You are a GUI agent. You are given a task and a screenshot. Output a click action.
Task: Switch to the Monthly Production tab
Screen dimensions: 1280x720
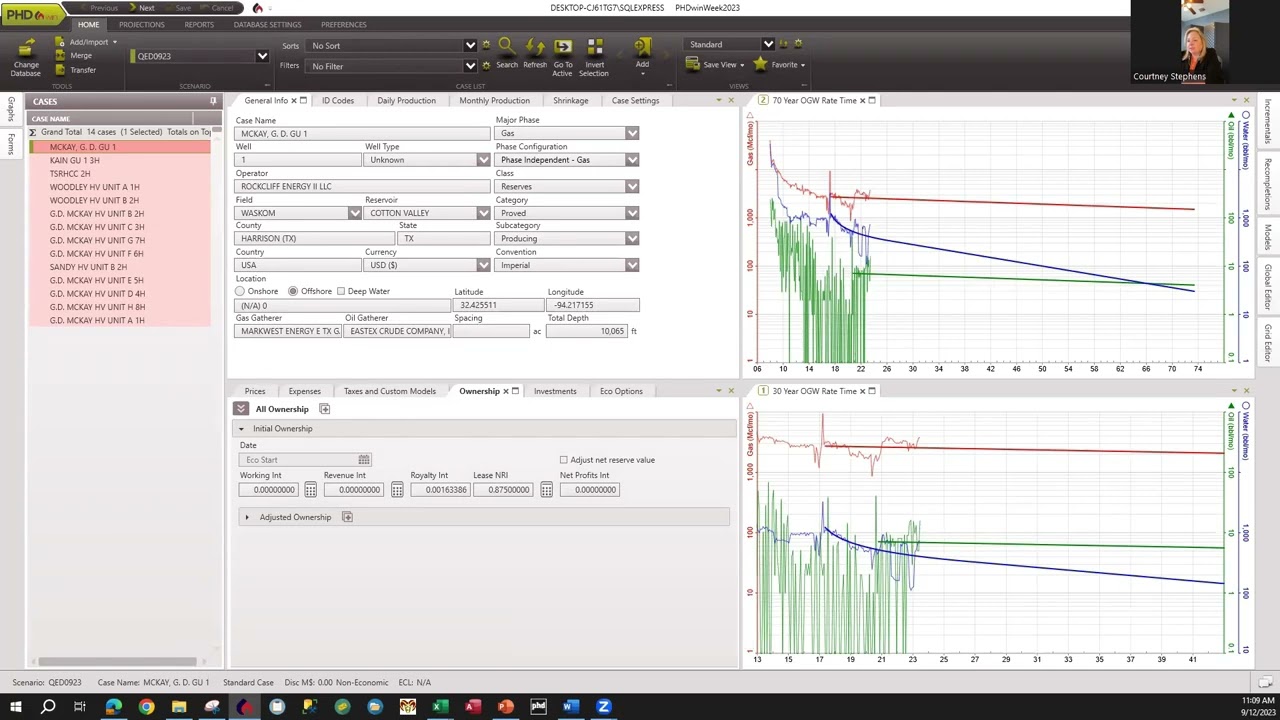(494, 100)
